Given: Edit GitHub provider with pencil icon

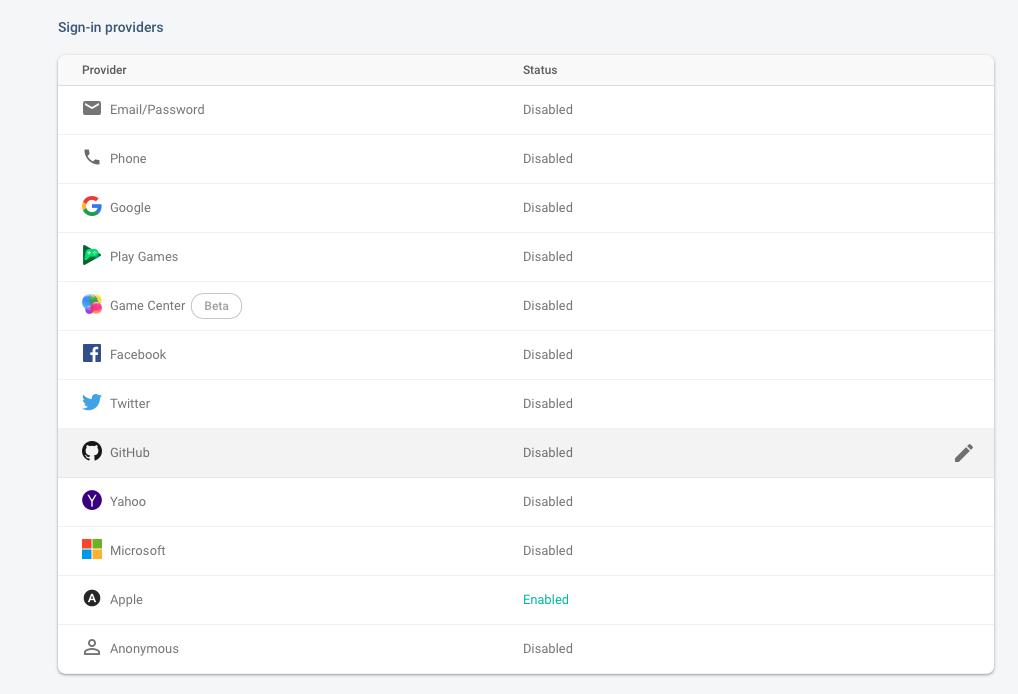Looking at the screenshot, I should tap(963, 453).
